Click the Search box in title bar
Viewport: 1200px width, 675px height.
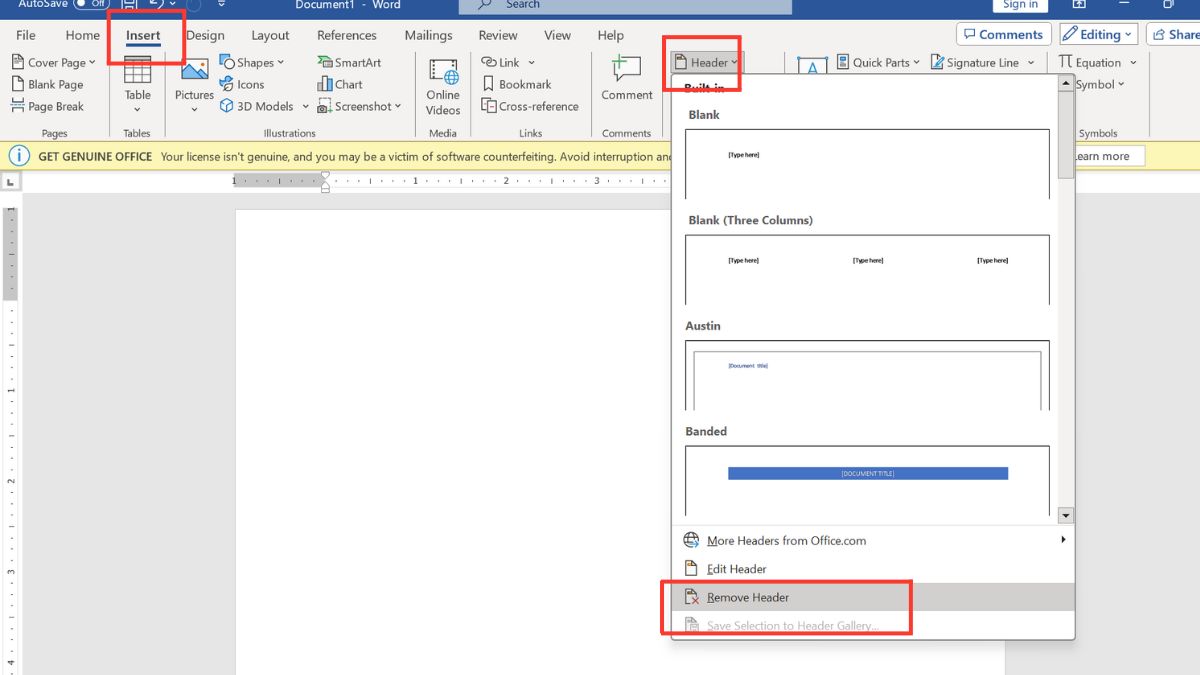[x=625, y=6]
